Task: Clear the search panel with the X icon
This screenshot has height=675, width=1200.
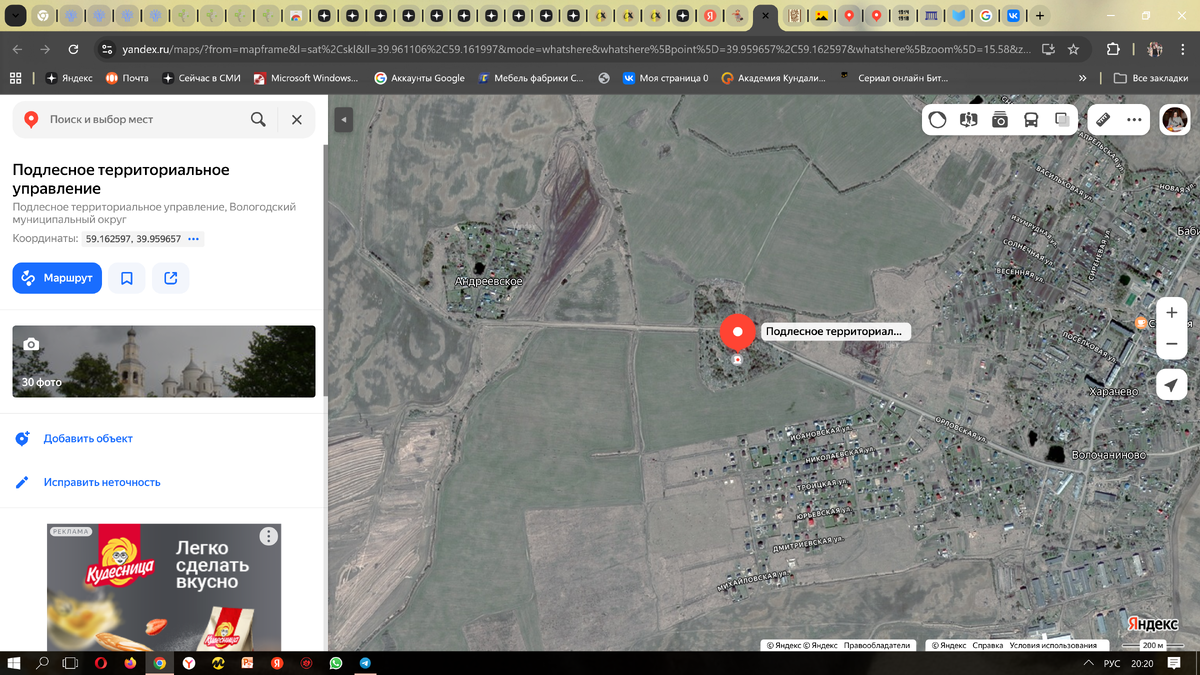Action: point(297,119)
